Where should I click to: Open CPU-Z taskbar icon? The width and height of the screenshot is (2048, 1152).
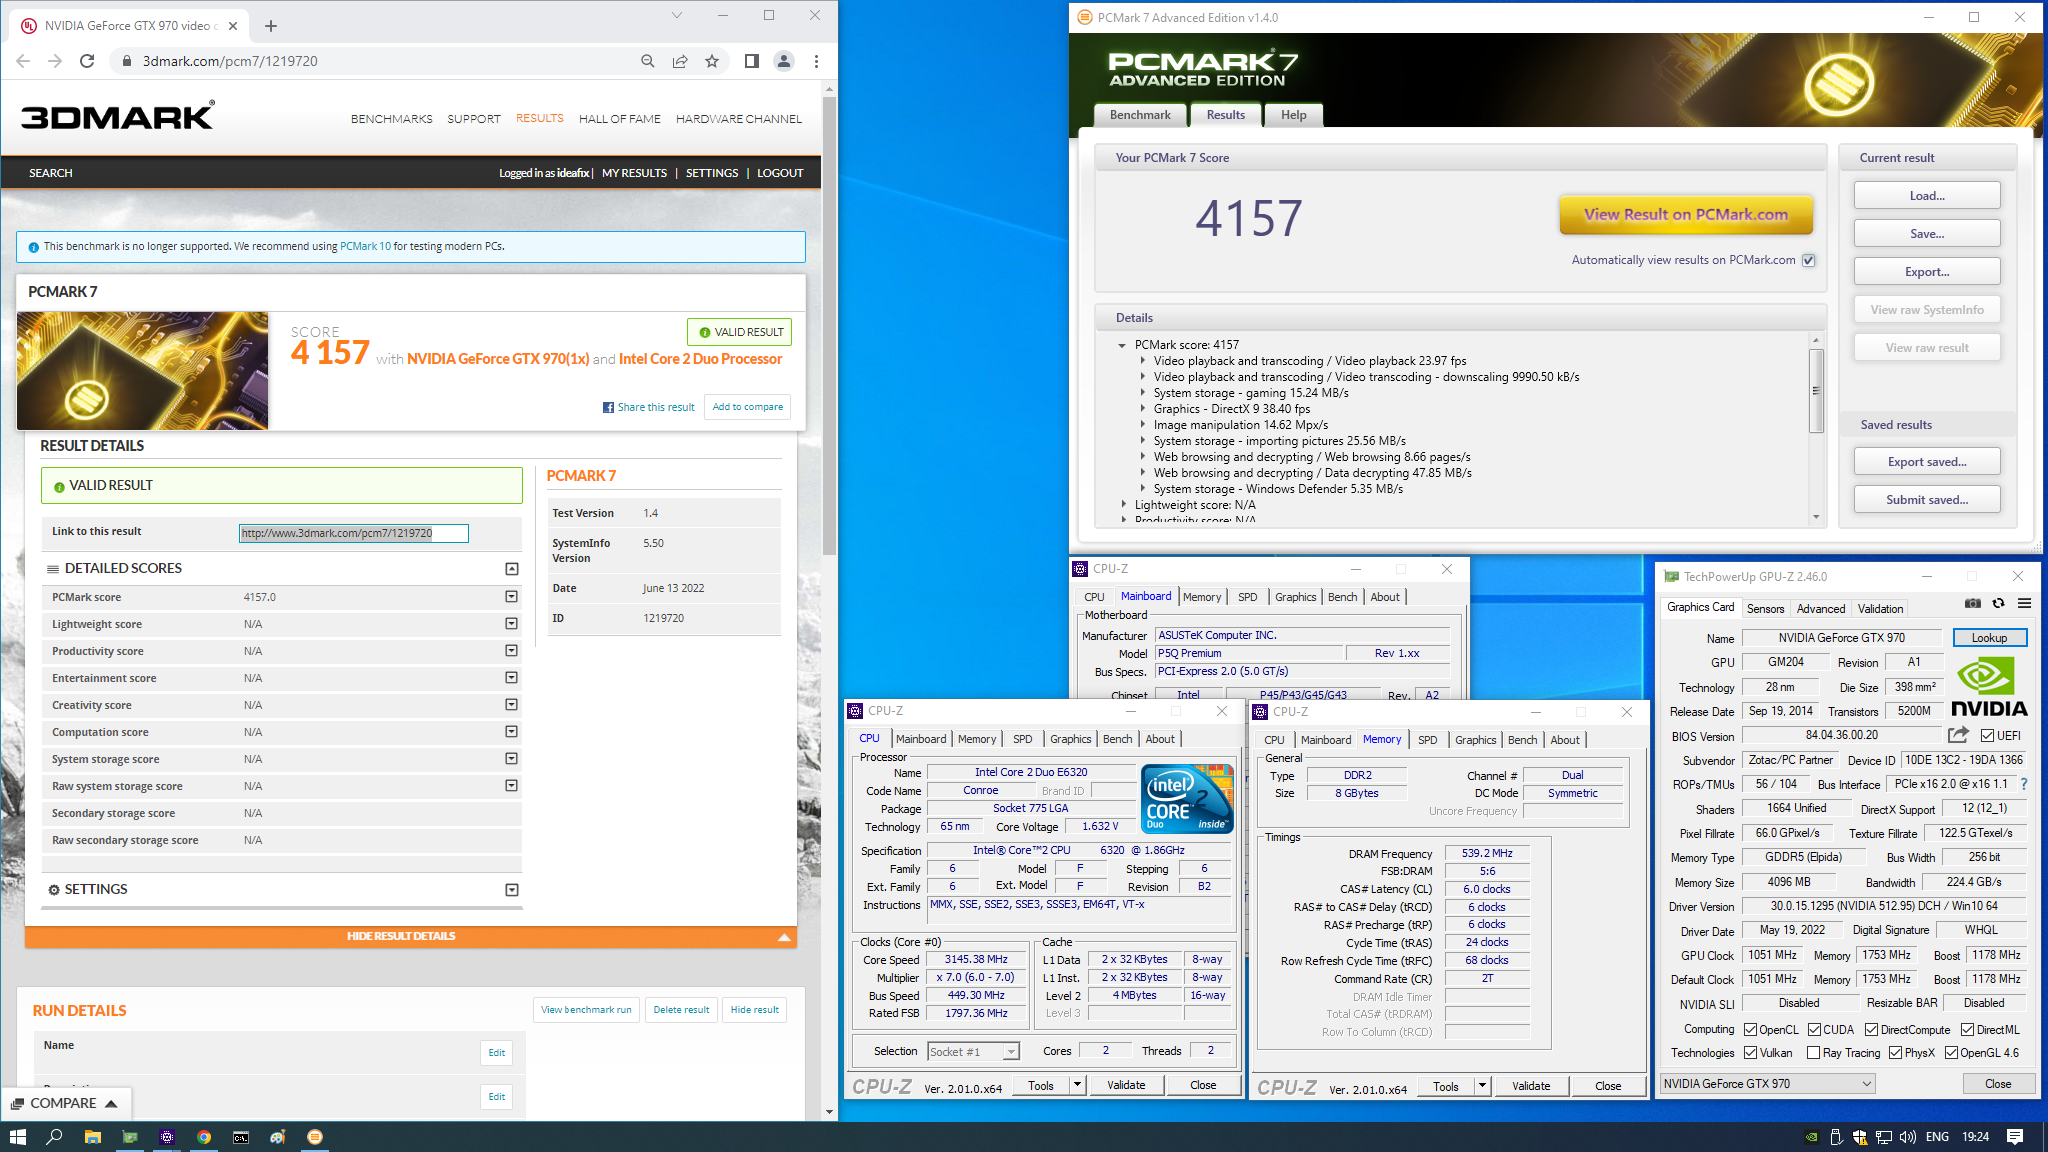pyautogui.click(x=167, y=1137)
